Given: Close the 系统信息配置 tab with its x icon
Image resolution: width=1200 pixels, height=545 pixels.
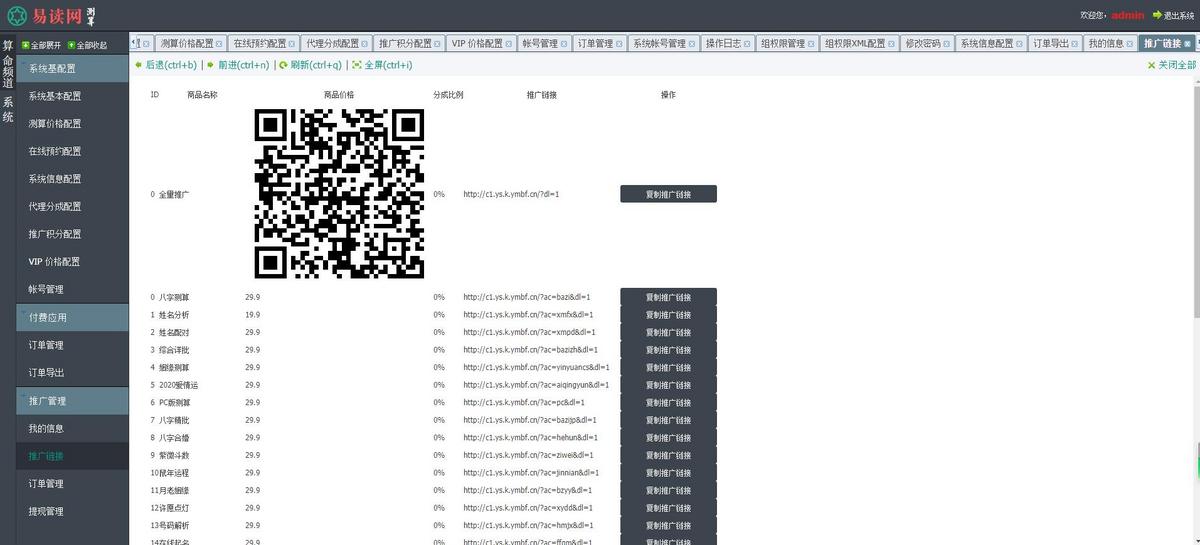Looking at the screenshot, I should [x=1021, y=44].
